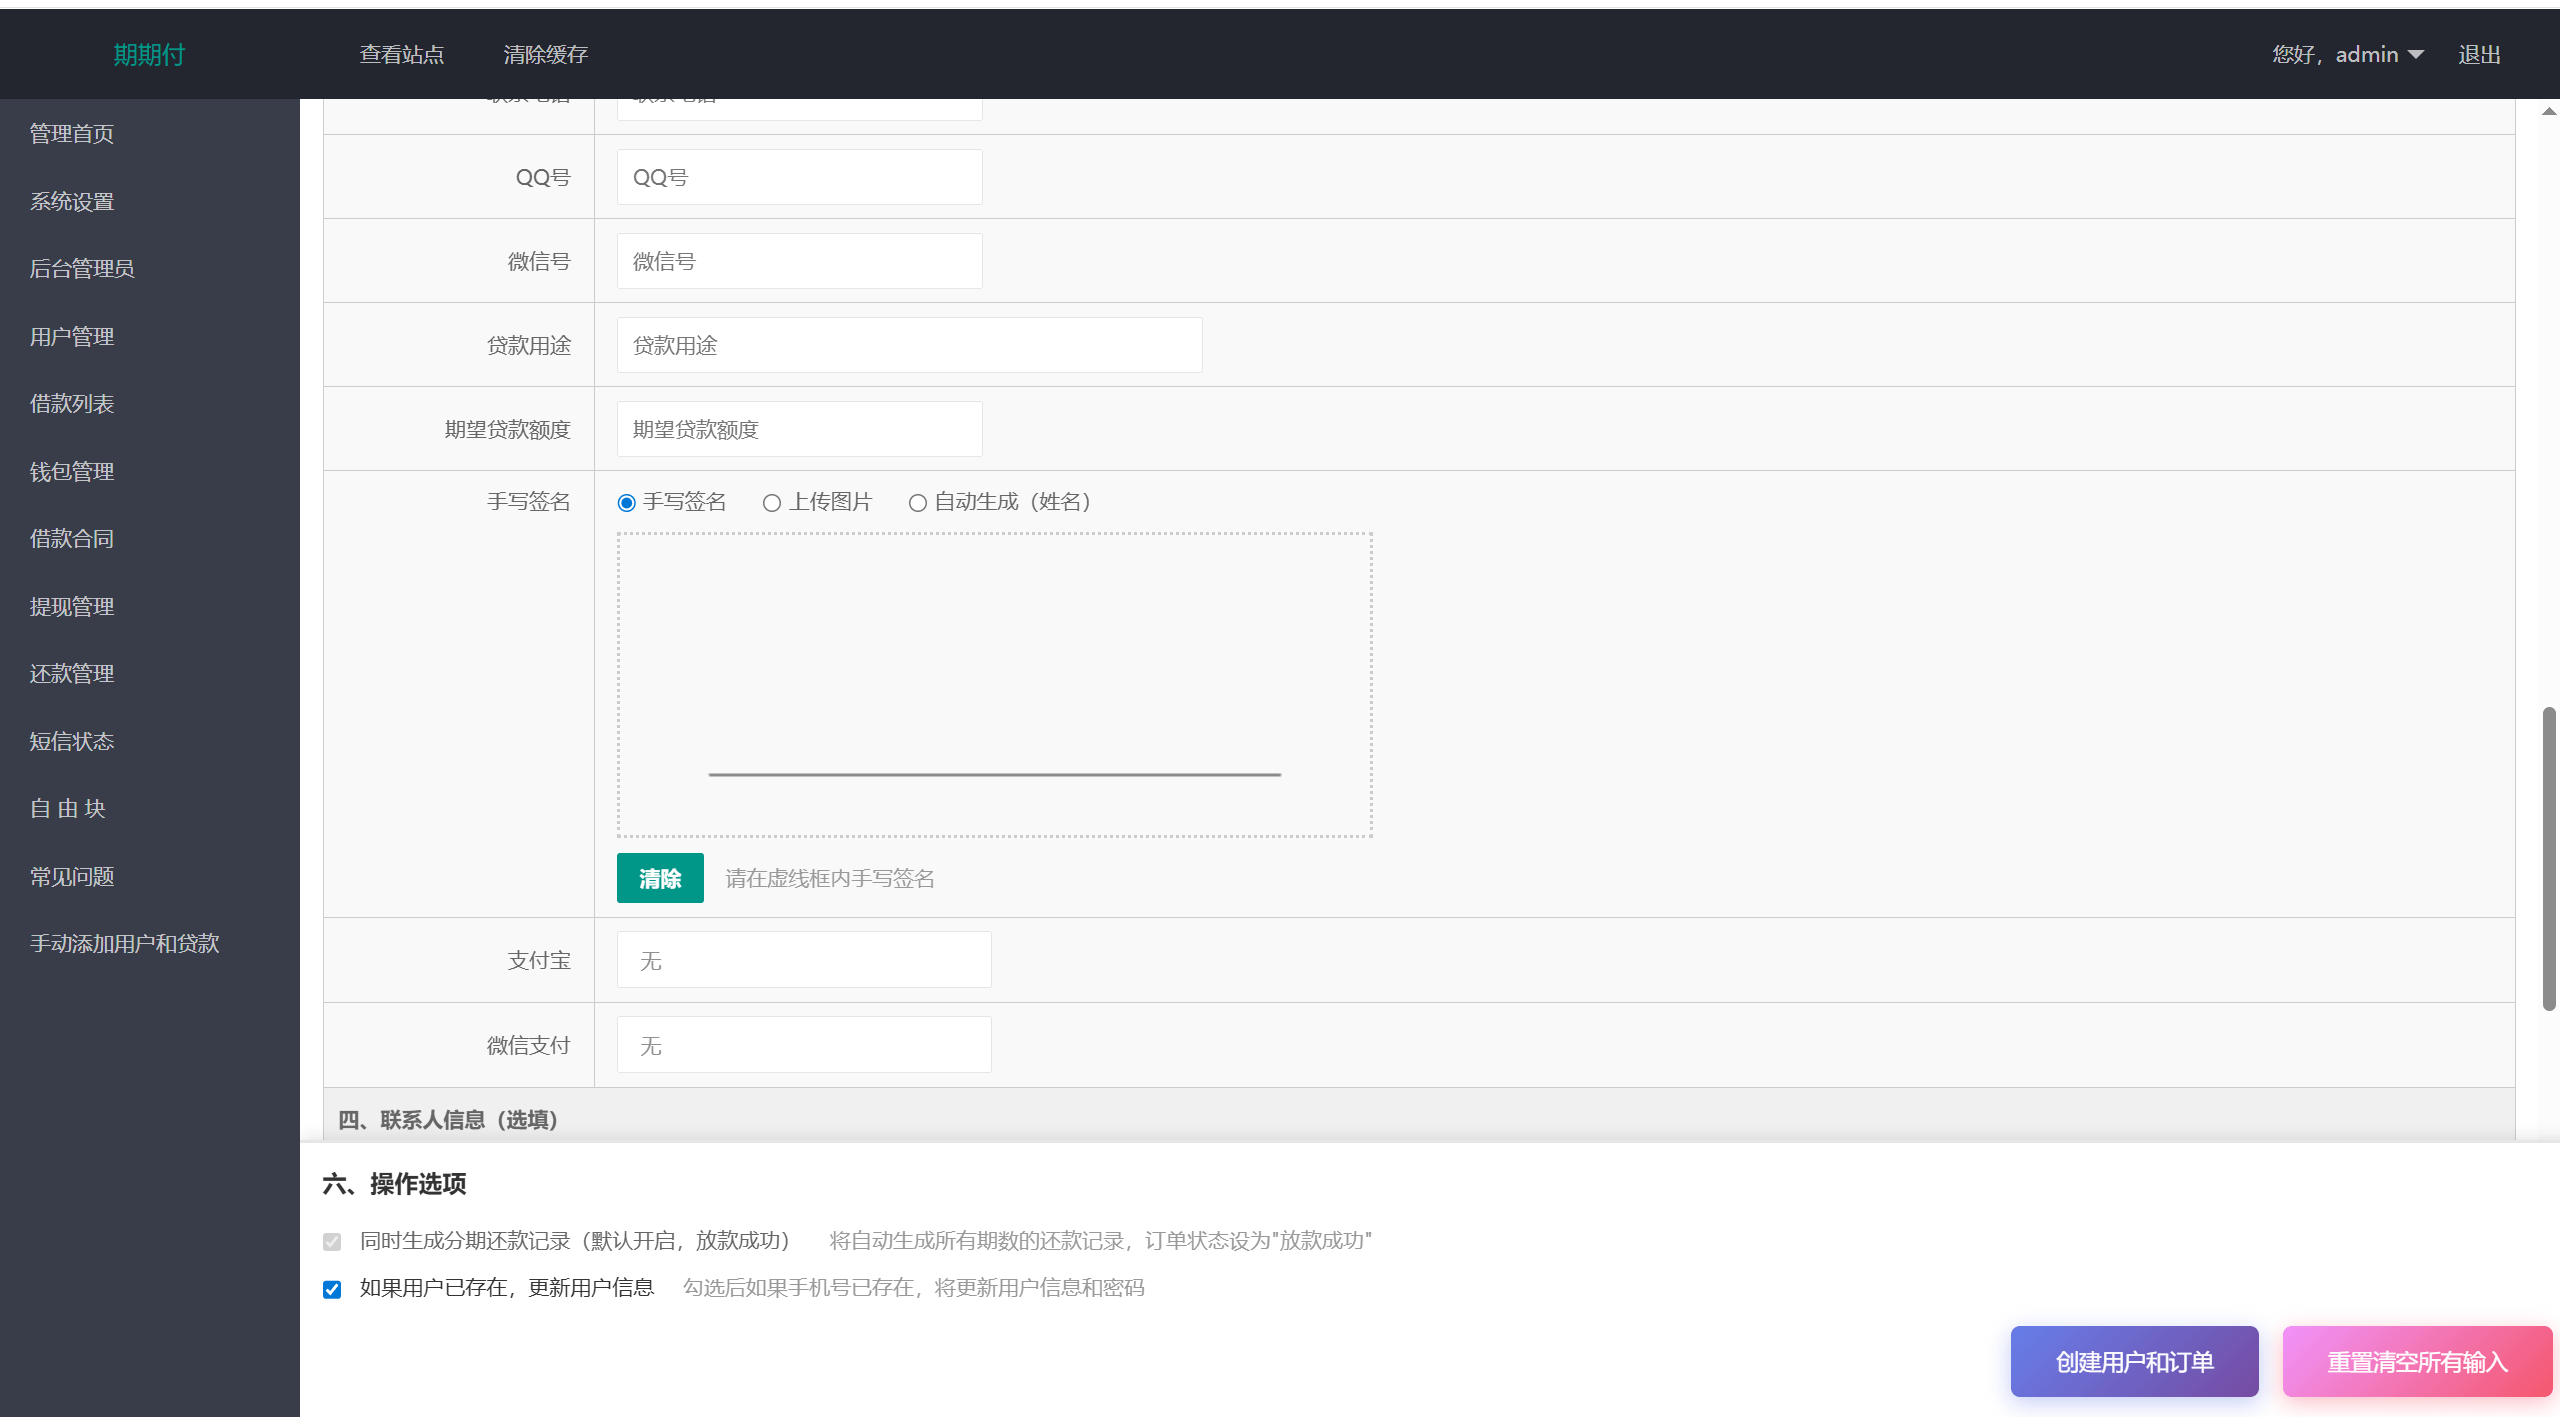The width and height of the screenshot is (2560, 1417).
Task: Toggle 同时生成分期还款记录 checkbox
Action: click(x=332, y=1241)
